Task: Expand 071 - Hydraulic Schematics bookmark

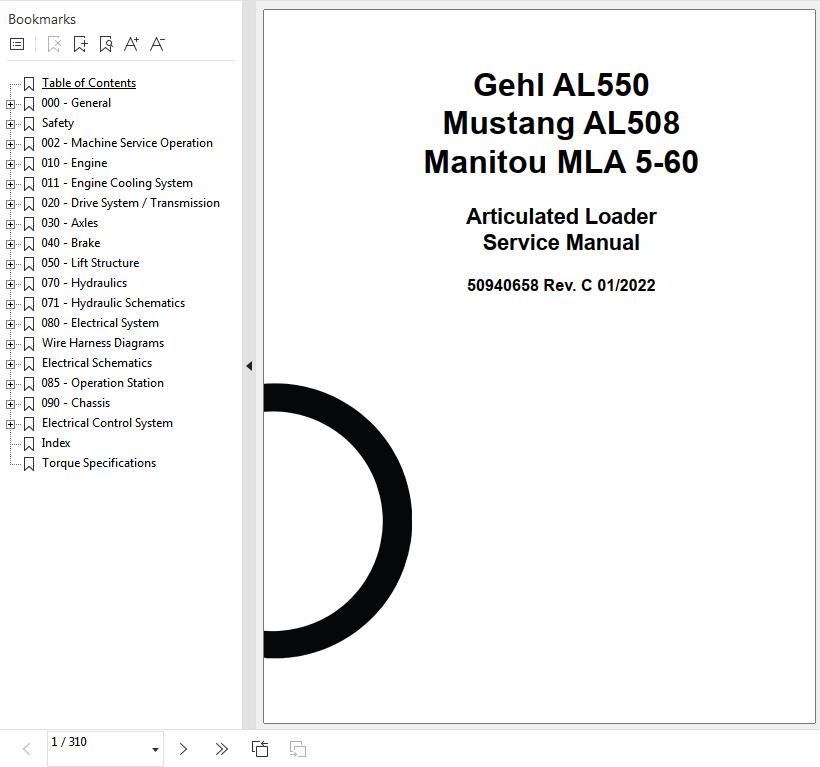Action: (x=10, y=304)
